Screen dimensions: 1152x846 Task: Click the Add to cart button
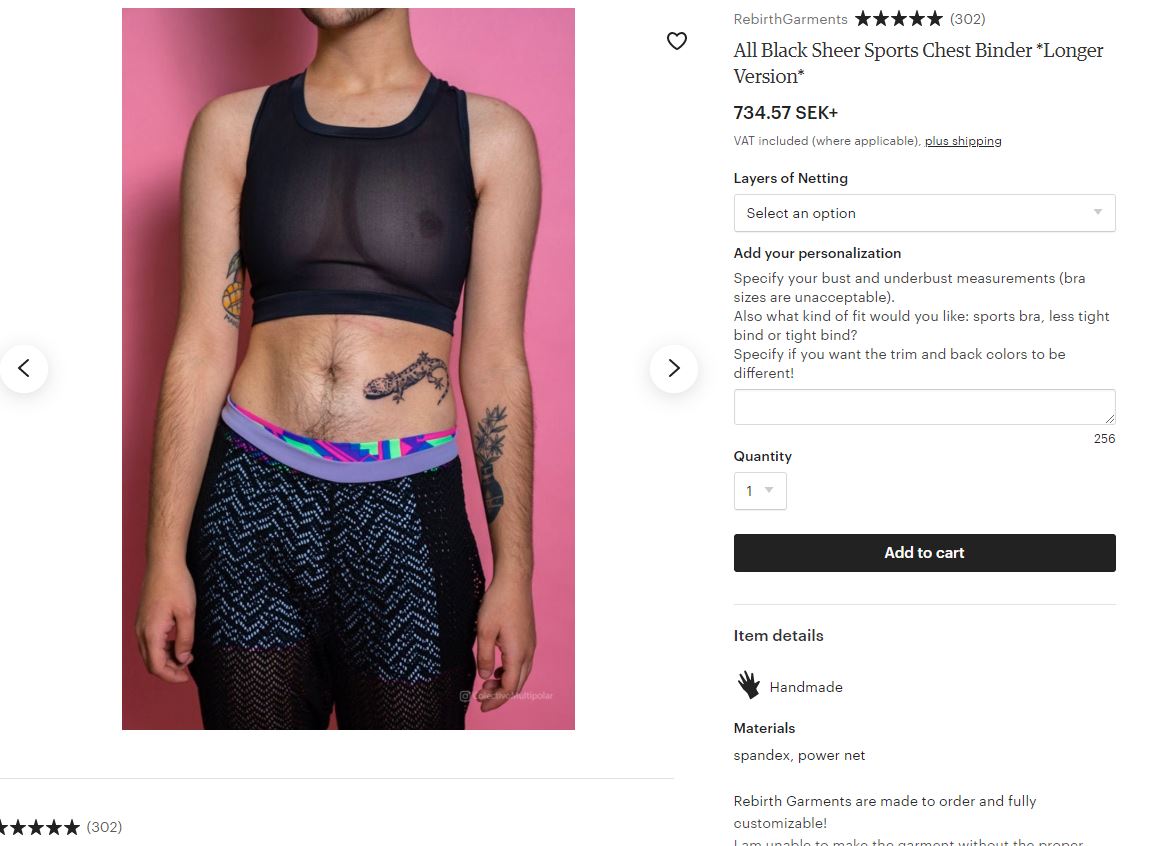[924, 553]
